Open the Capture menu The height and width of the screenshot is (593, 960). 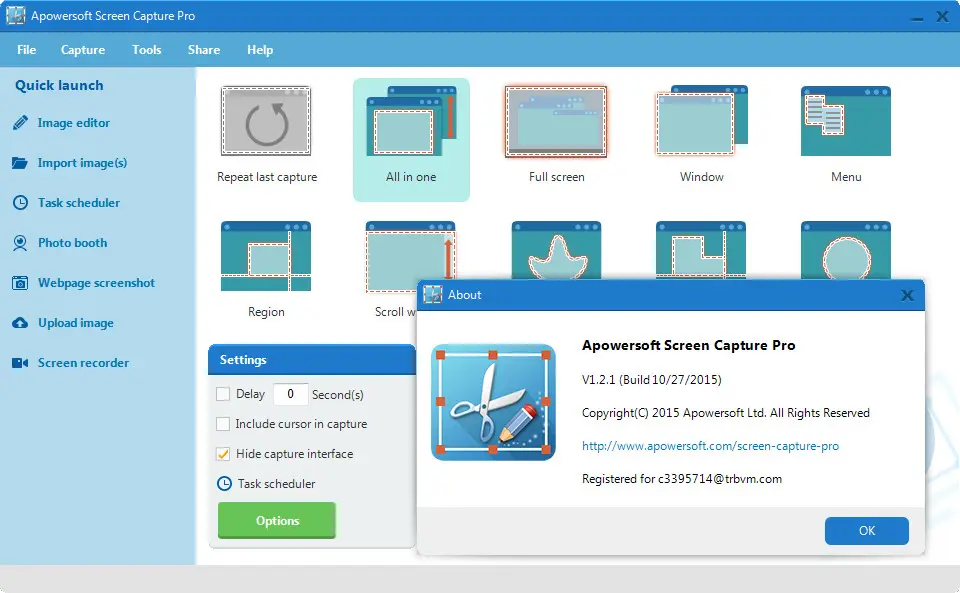pos(83,50)
